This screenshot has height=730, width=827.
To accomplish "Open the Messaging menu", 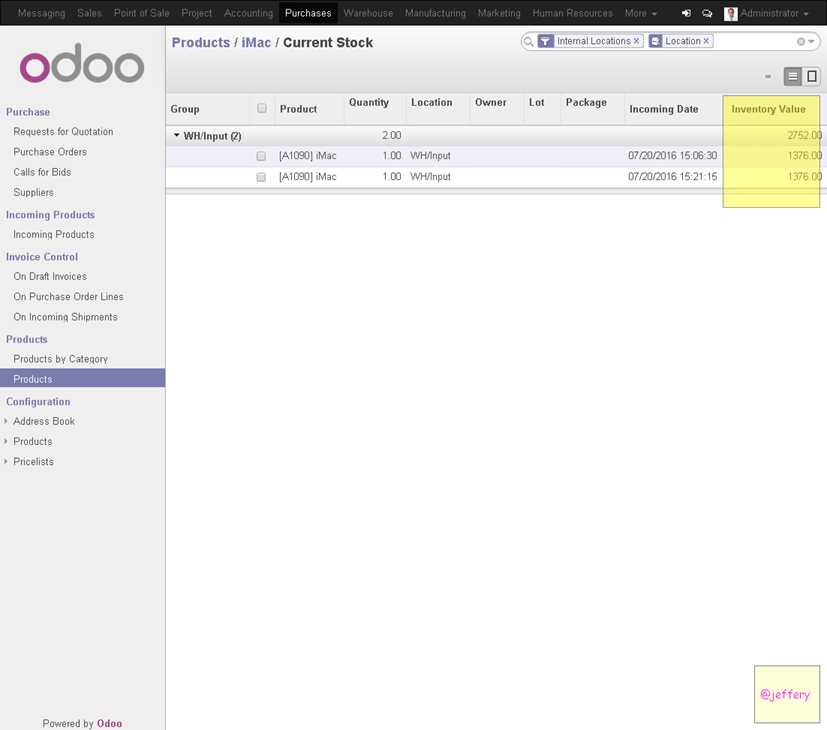I will [x=41, y=13].
